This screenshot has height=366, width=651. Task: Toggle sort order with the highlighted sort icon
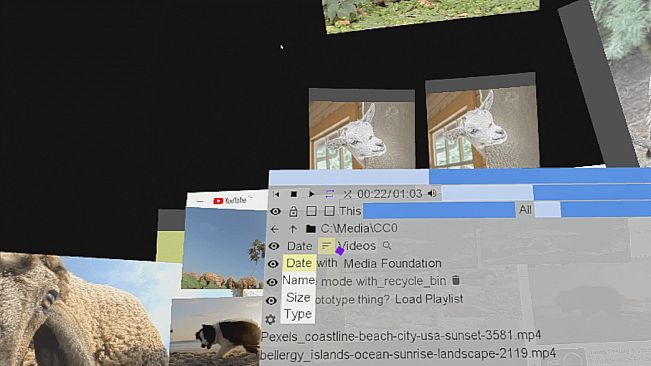(x=327, y=246)
